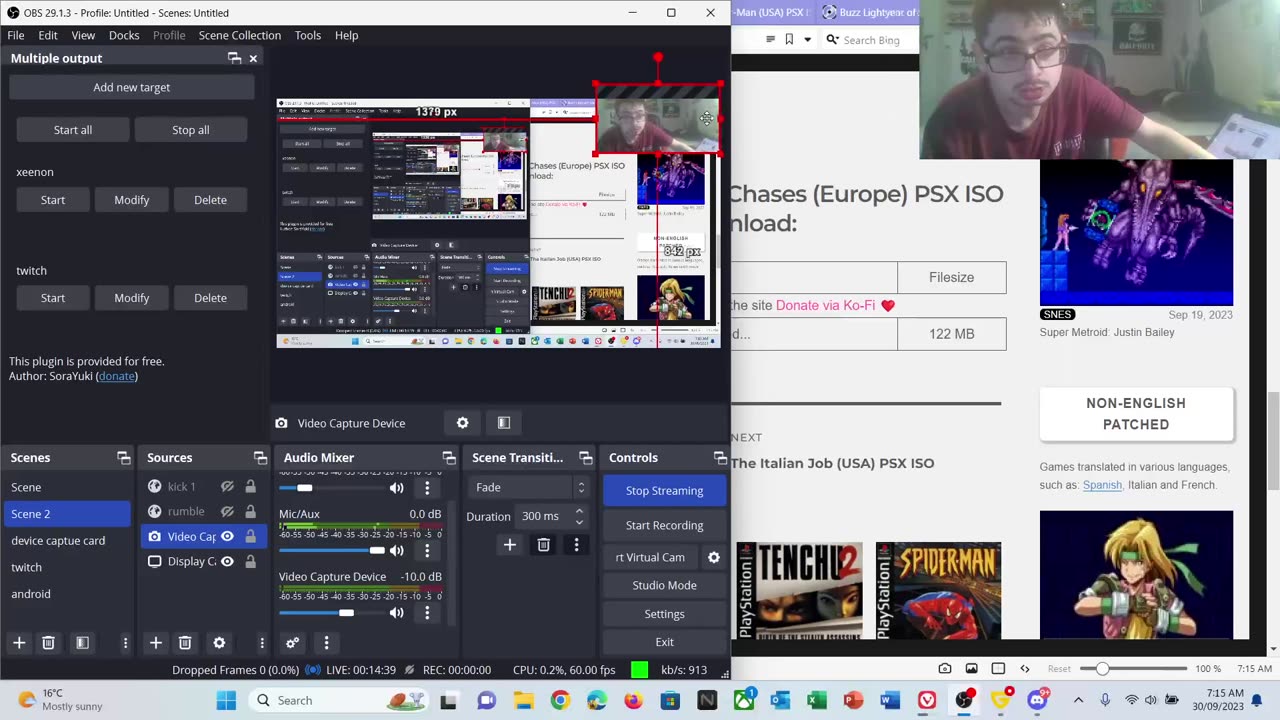This screenshot has width=1280, height=720.
Task: Unlock the kick 1 source lock
Action: [x=250, y=487]
